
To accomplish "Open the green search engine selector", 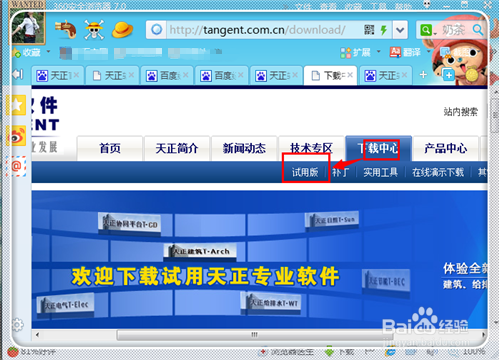I will coord(428,30).
